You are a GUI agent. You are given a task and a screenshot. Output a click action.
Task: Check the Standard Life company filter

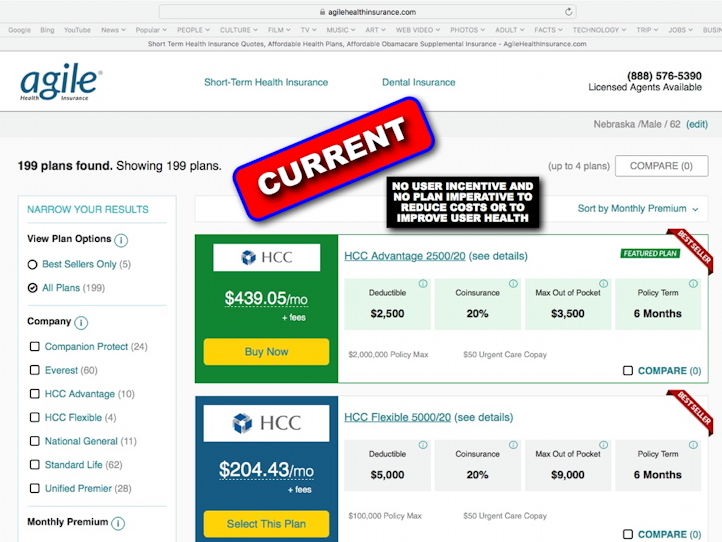[35, 465]
